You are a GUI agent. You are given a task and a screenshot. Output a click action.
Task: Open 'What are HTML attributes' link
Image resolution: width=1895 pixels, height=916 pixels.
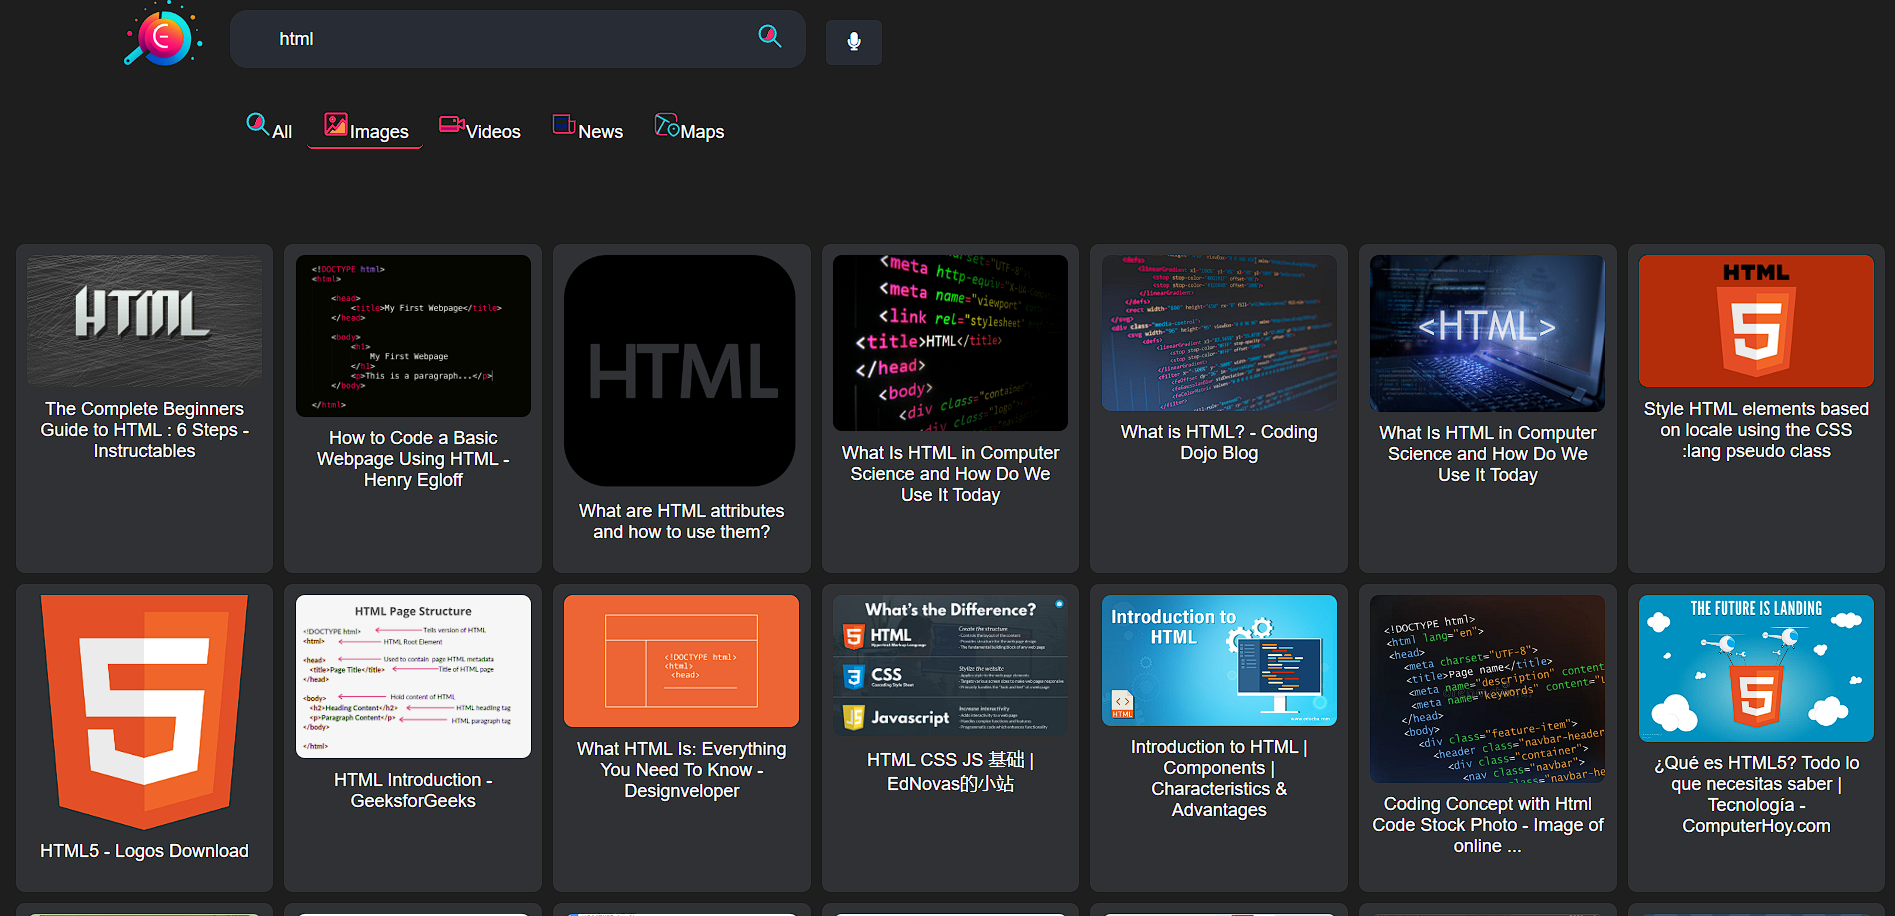tap(681, 521)
